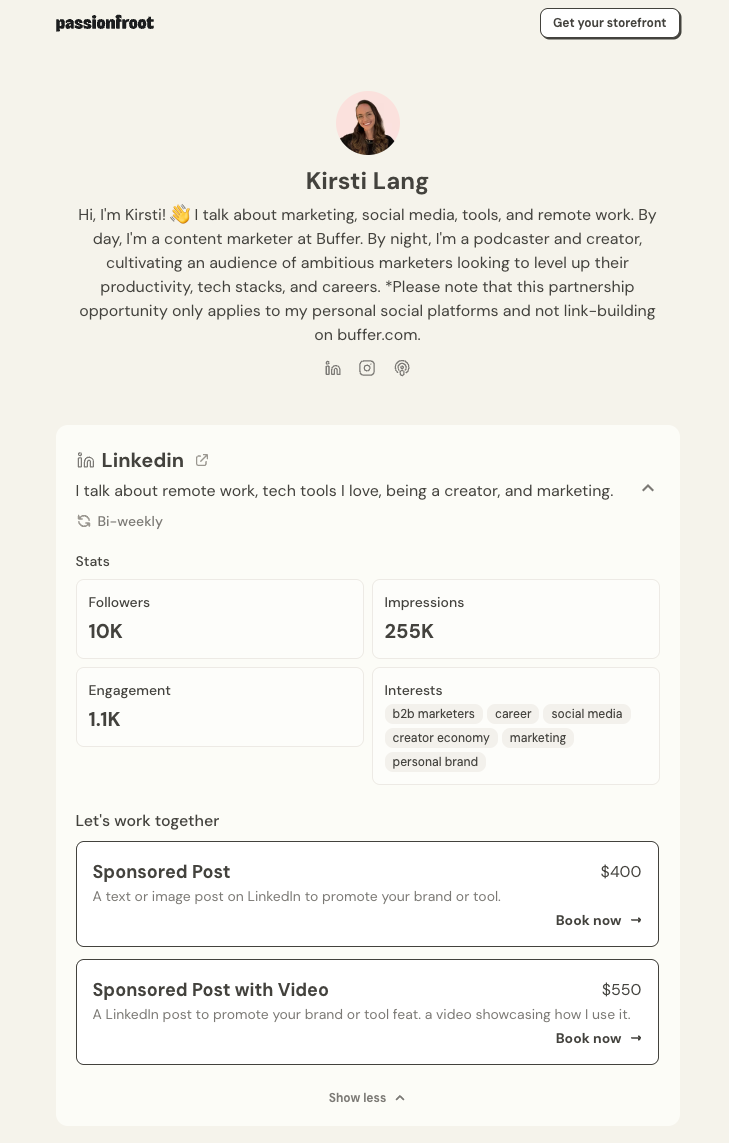
Task: Collapse the Linkedin section using its chevron
Action: pos(648,489)
